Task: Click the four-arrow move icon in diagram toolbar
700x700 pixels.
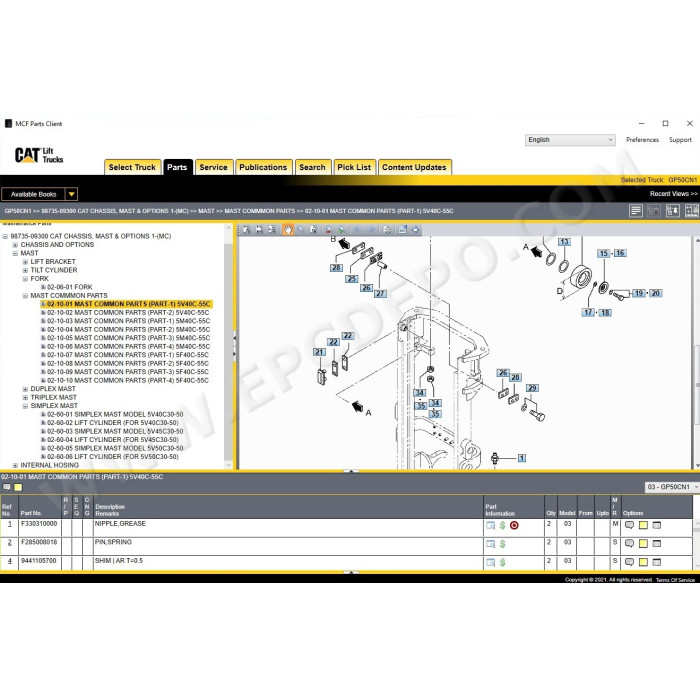Action: 416,229
